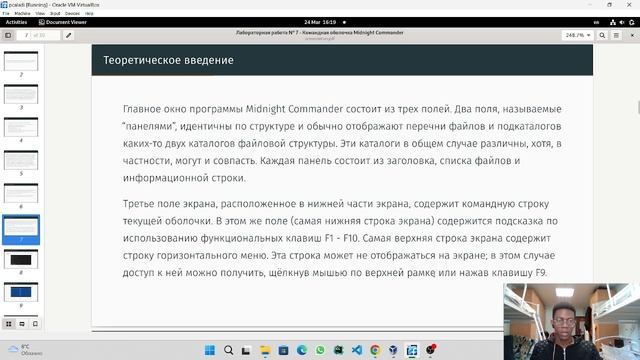Switch sidebar to bookmarks view
This screenshot has width=640, height=360.
pyautogui.click(x=36, y=324)
